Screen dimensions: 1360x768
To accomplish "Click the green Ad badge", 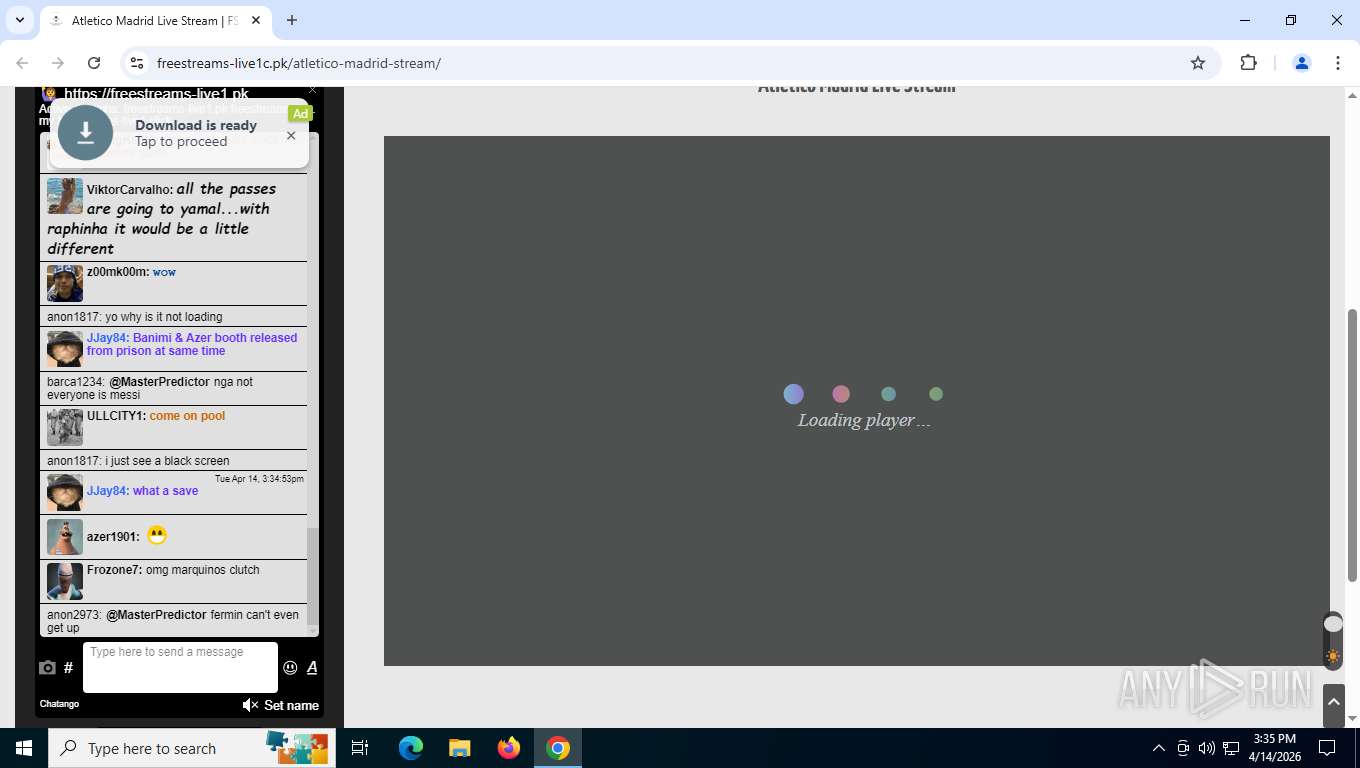I will (300, 114).
